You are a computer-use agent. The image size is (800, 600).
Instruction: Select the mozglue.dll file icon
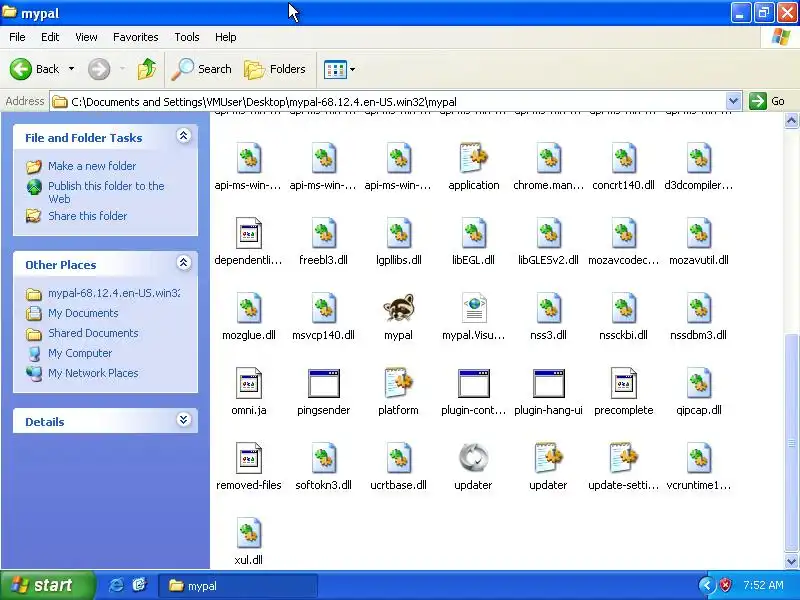point(248,308)
